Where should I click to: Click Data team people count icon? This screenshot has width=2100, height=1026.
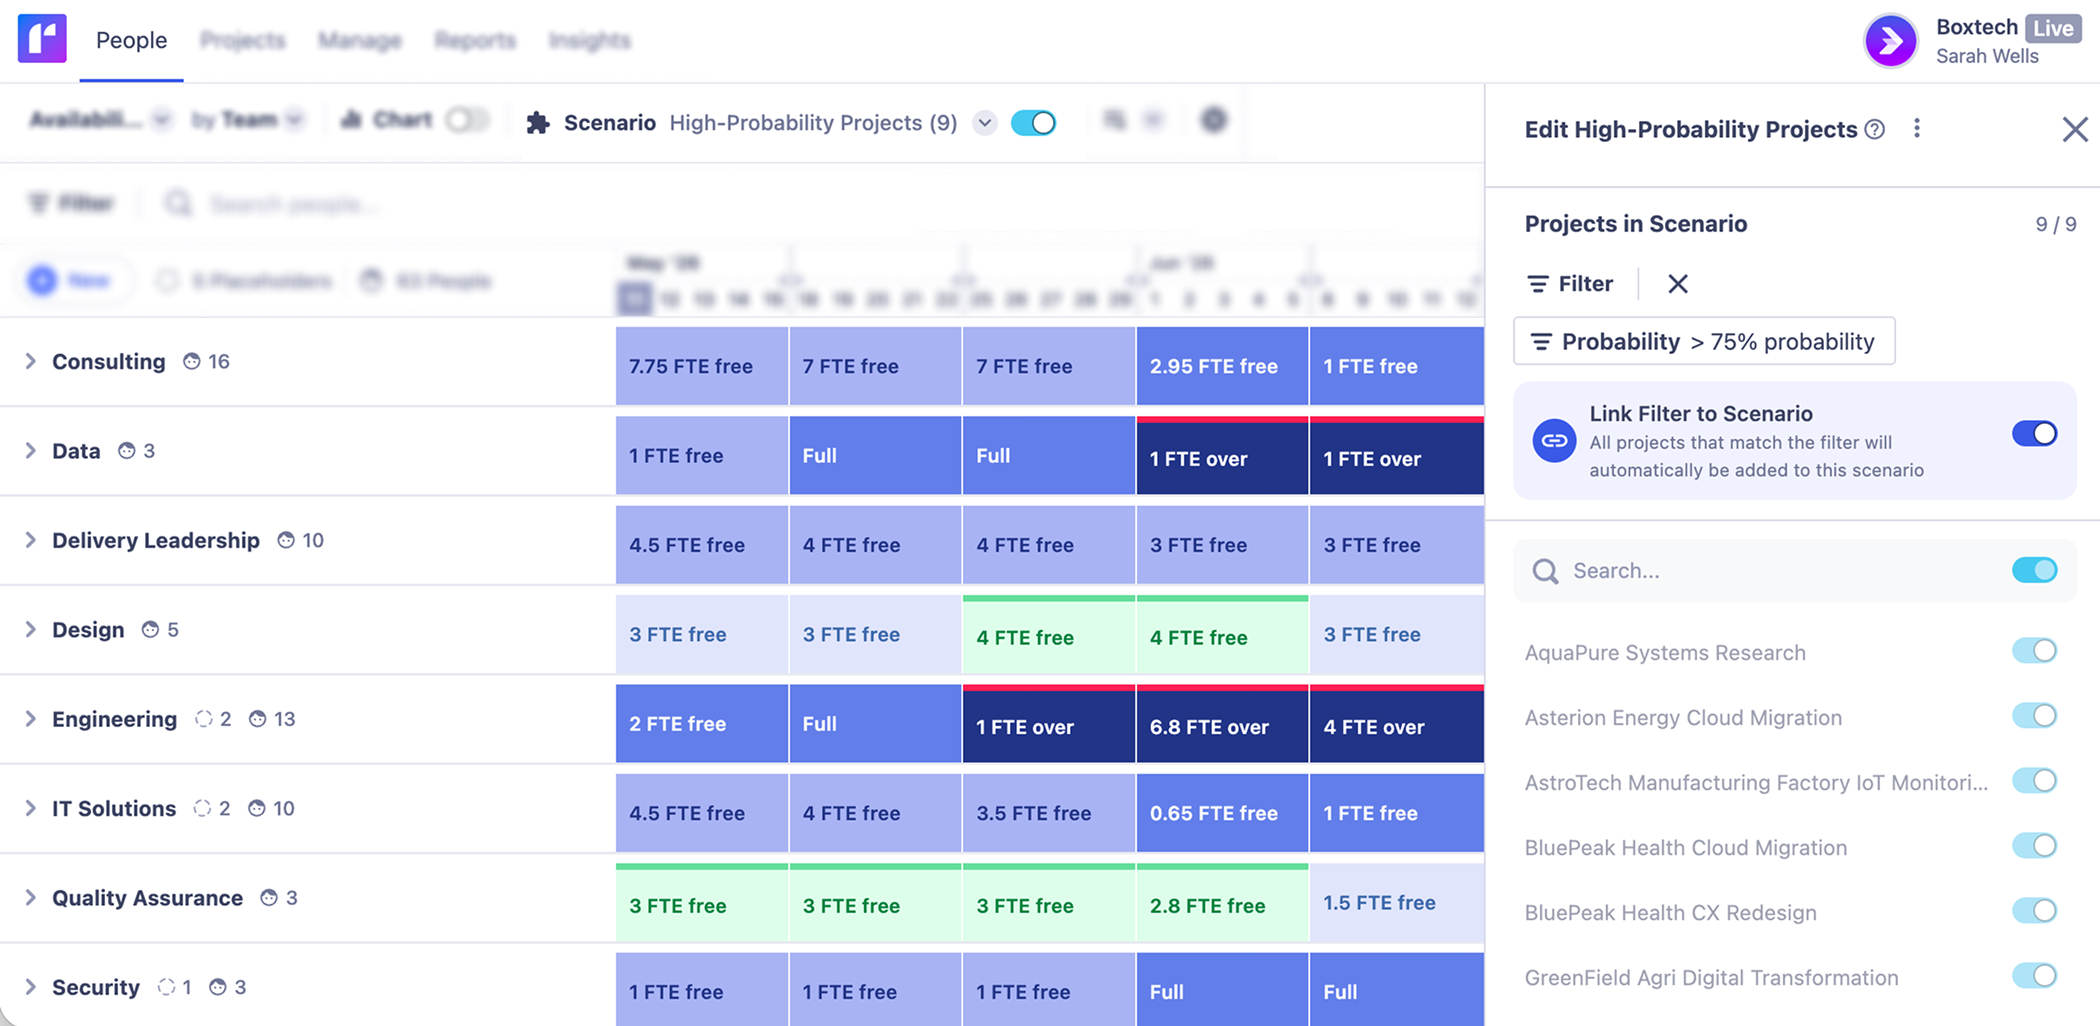[x=126, y=451]
